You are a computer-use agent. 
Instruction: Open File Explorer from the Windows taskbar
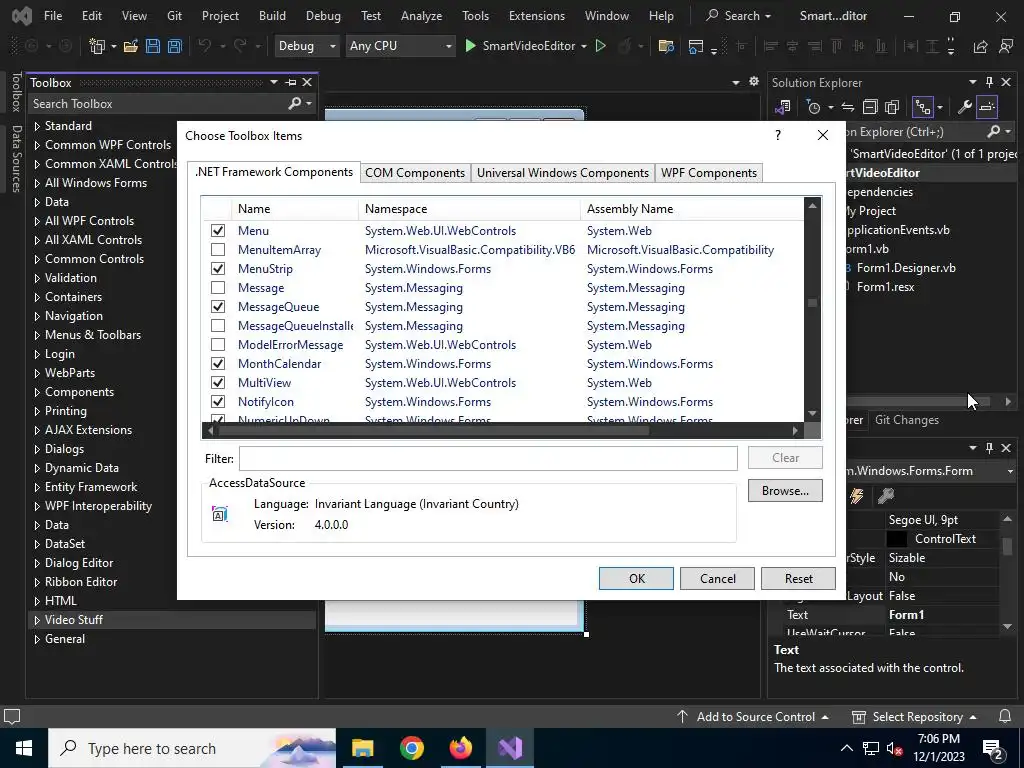362,748
